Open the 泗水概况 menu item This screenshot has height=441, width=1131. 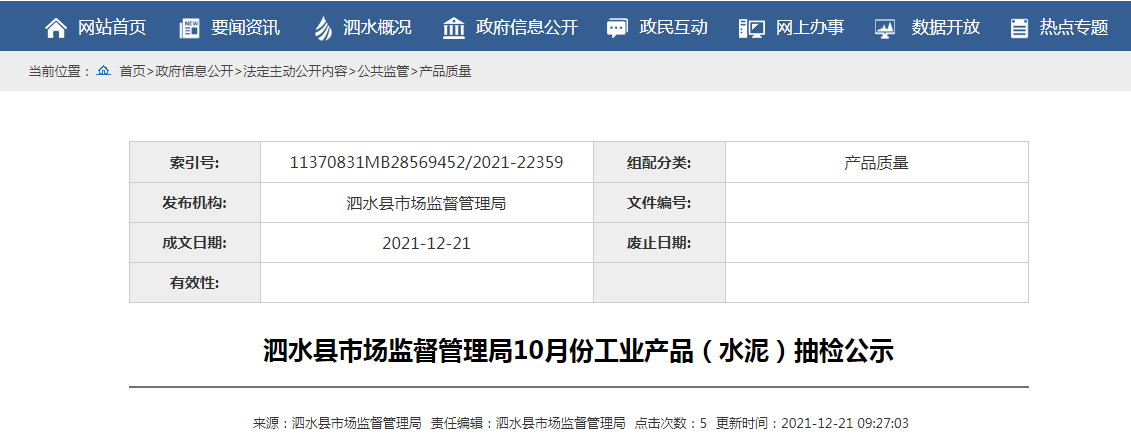[377, 28]
